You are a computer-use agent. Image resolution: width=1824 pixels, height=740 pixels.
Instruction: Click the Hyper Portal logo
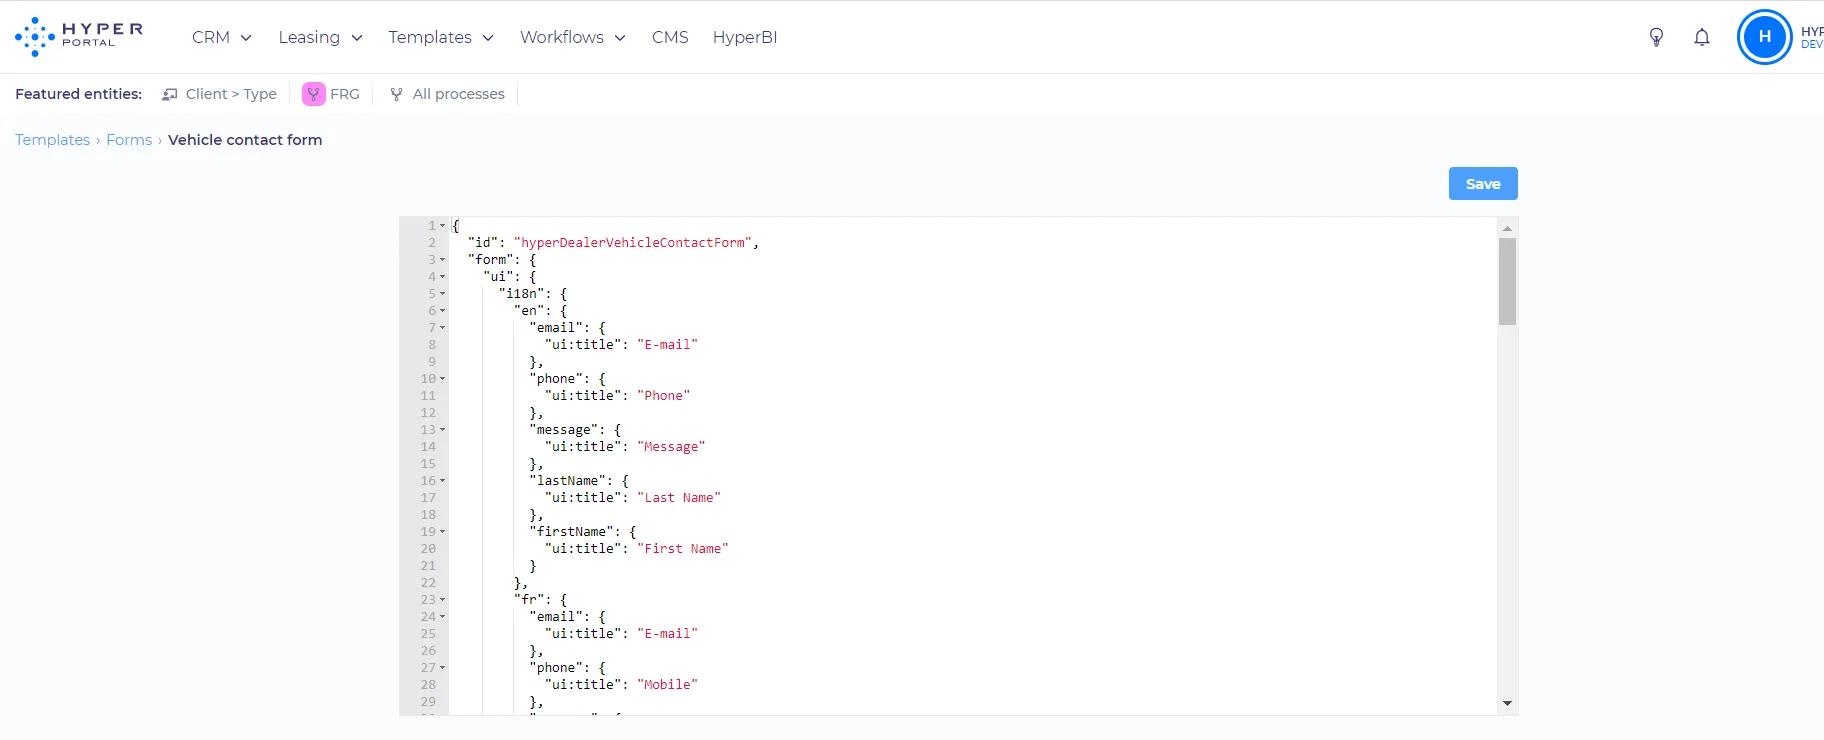click(x=79, y=36)
